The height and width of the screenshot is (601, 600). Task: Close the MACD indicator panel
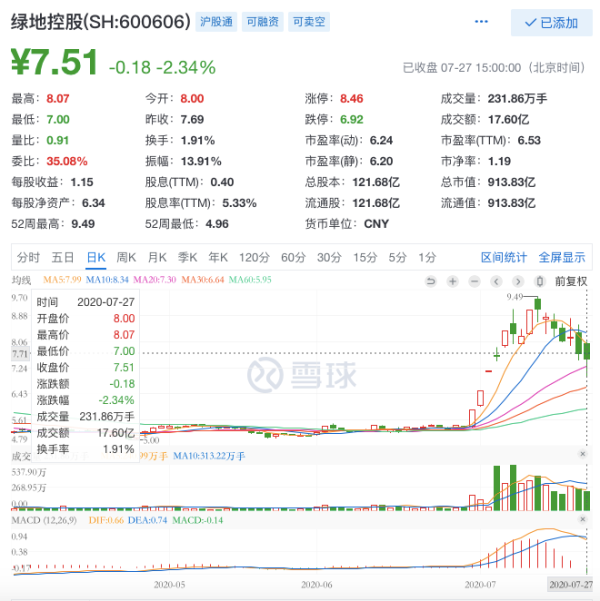583,519
